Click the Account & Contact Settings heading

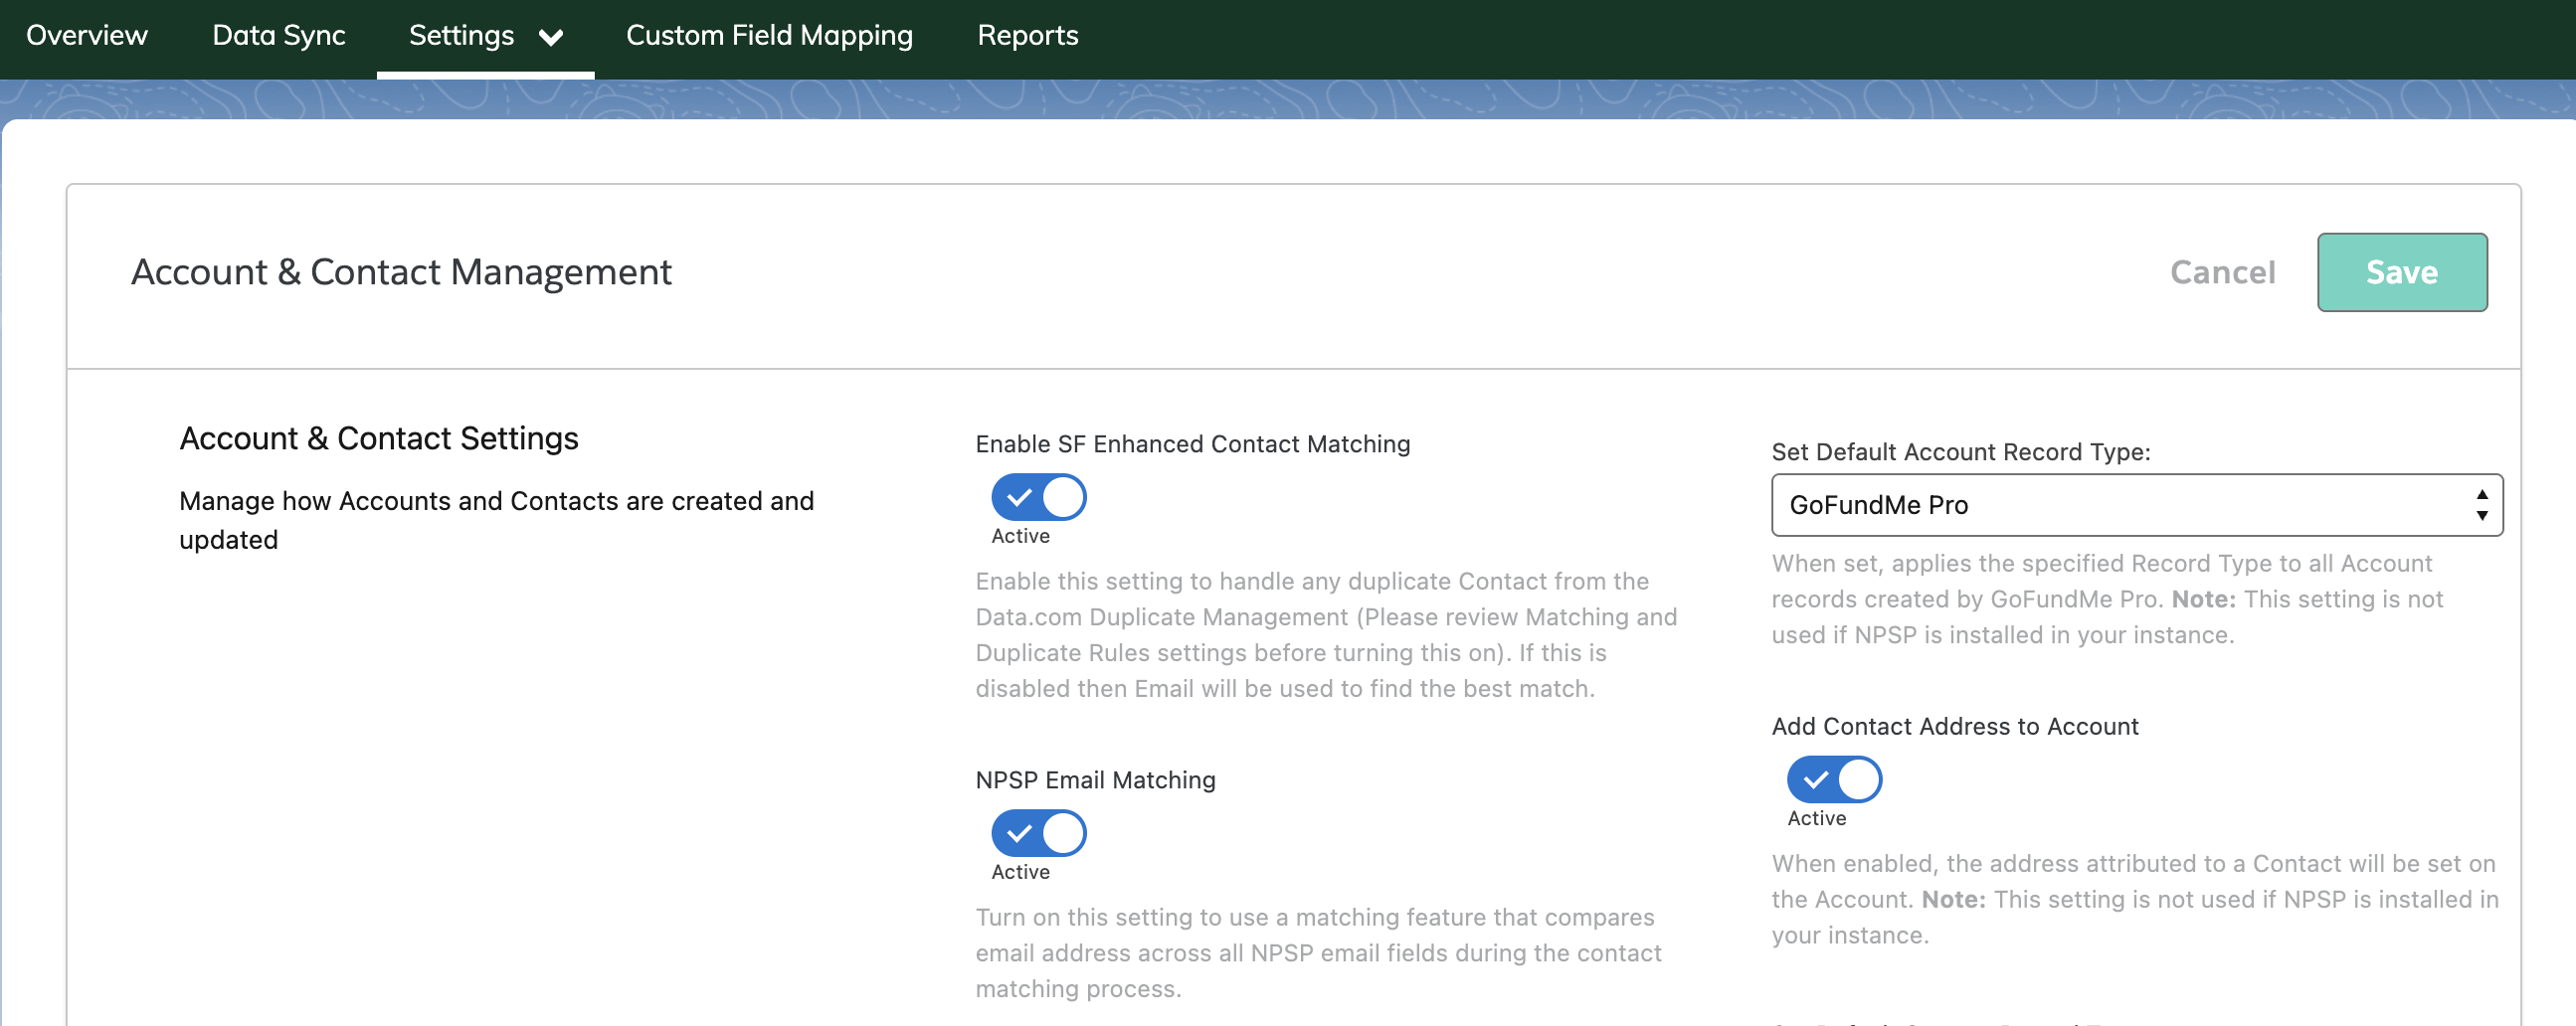tap(378, 438)
